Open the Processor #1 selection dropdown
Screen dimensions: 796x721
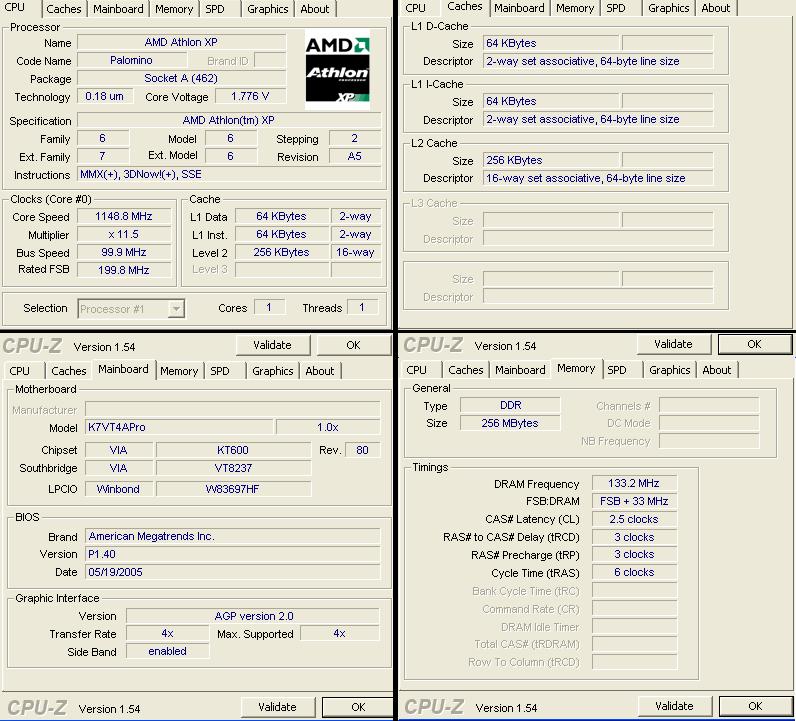[x=130, y=309]
